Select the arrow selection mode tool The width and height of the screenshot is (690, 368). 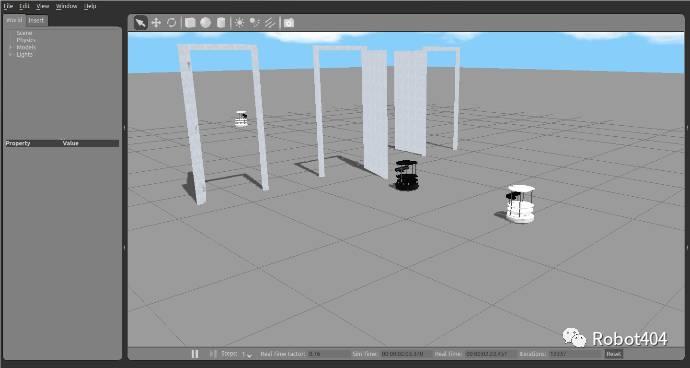140,23
